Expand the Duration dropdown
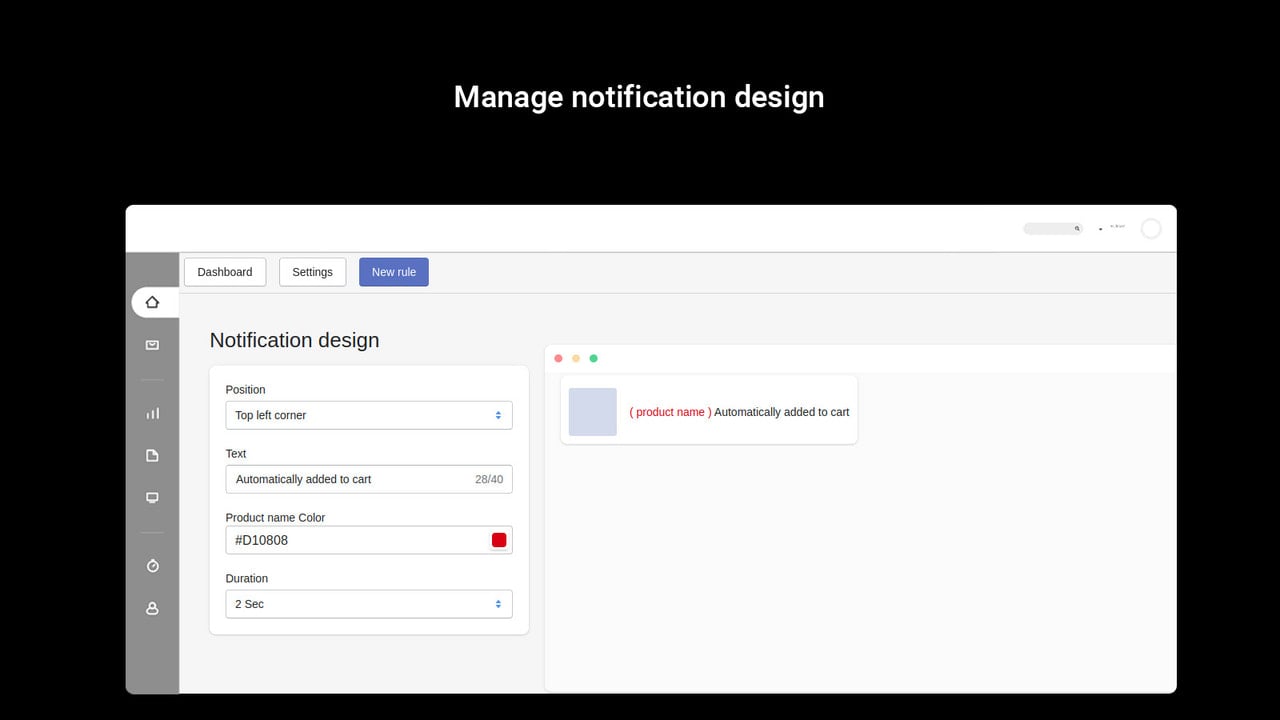 (369, 604)
